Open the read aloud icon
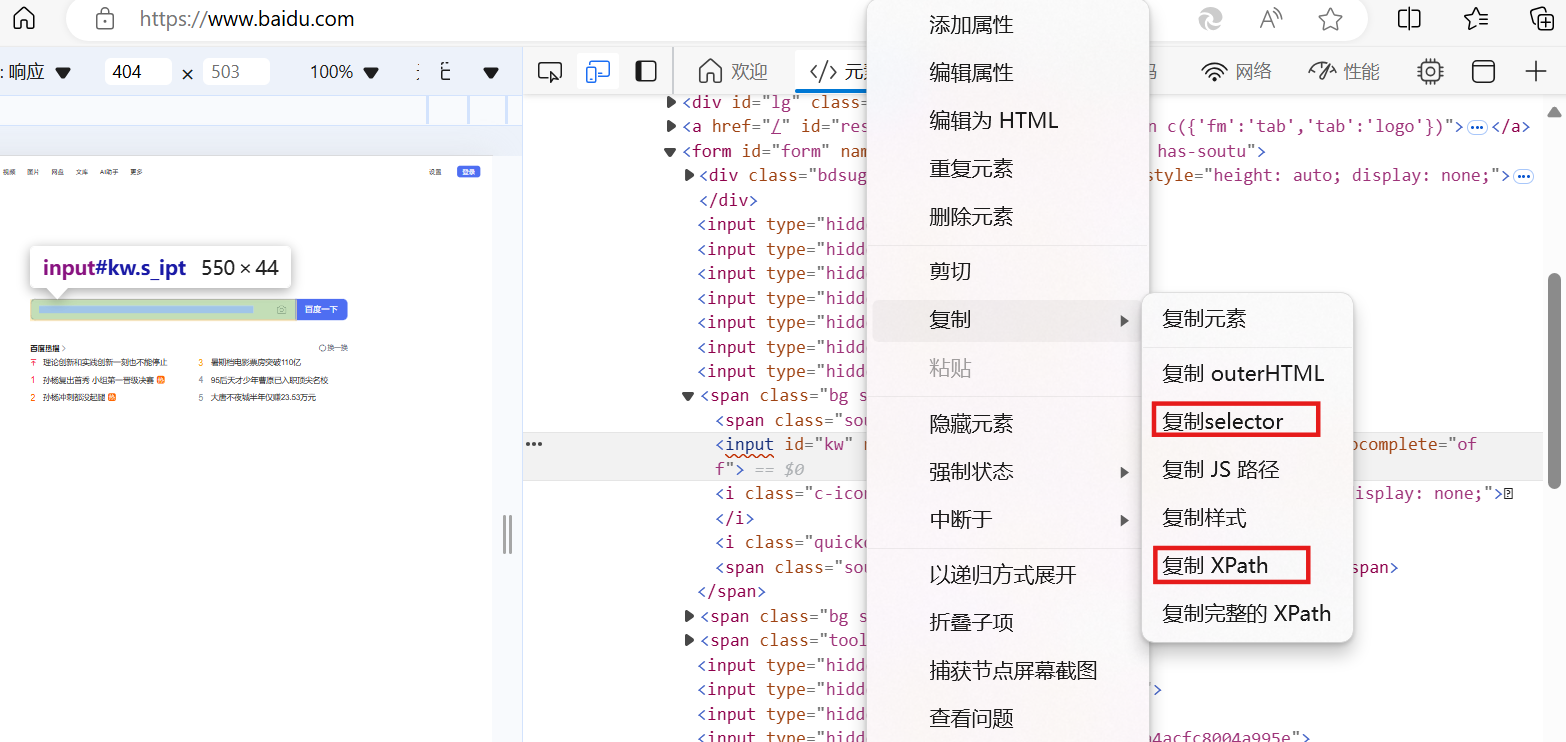 (x=1270, y=18)
